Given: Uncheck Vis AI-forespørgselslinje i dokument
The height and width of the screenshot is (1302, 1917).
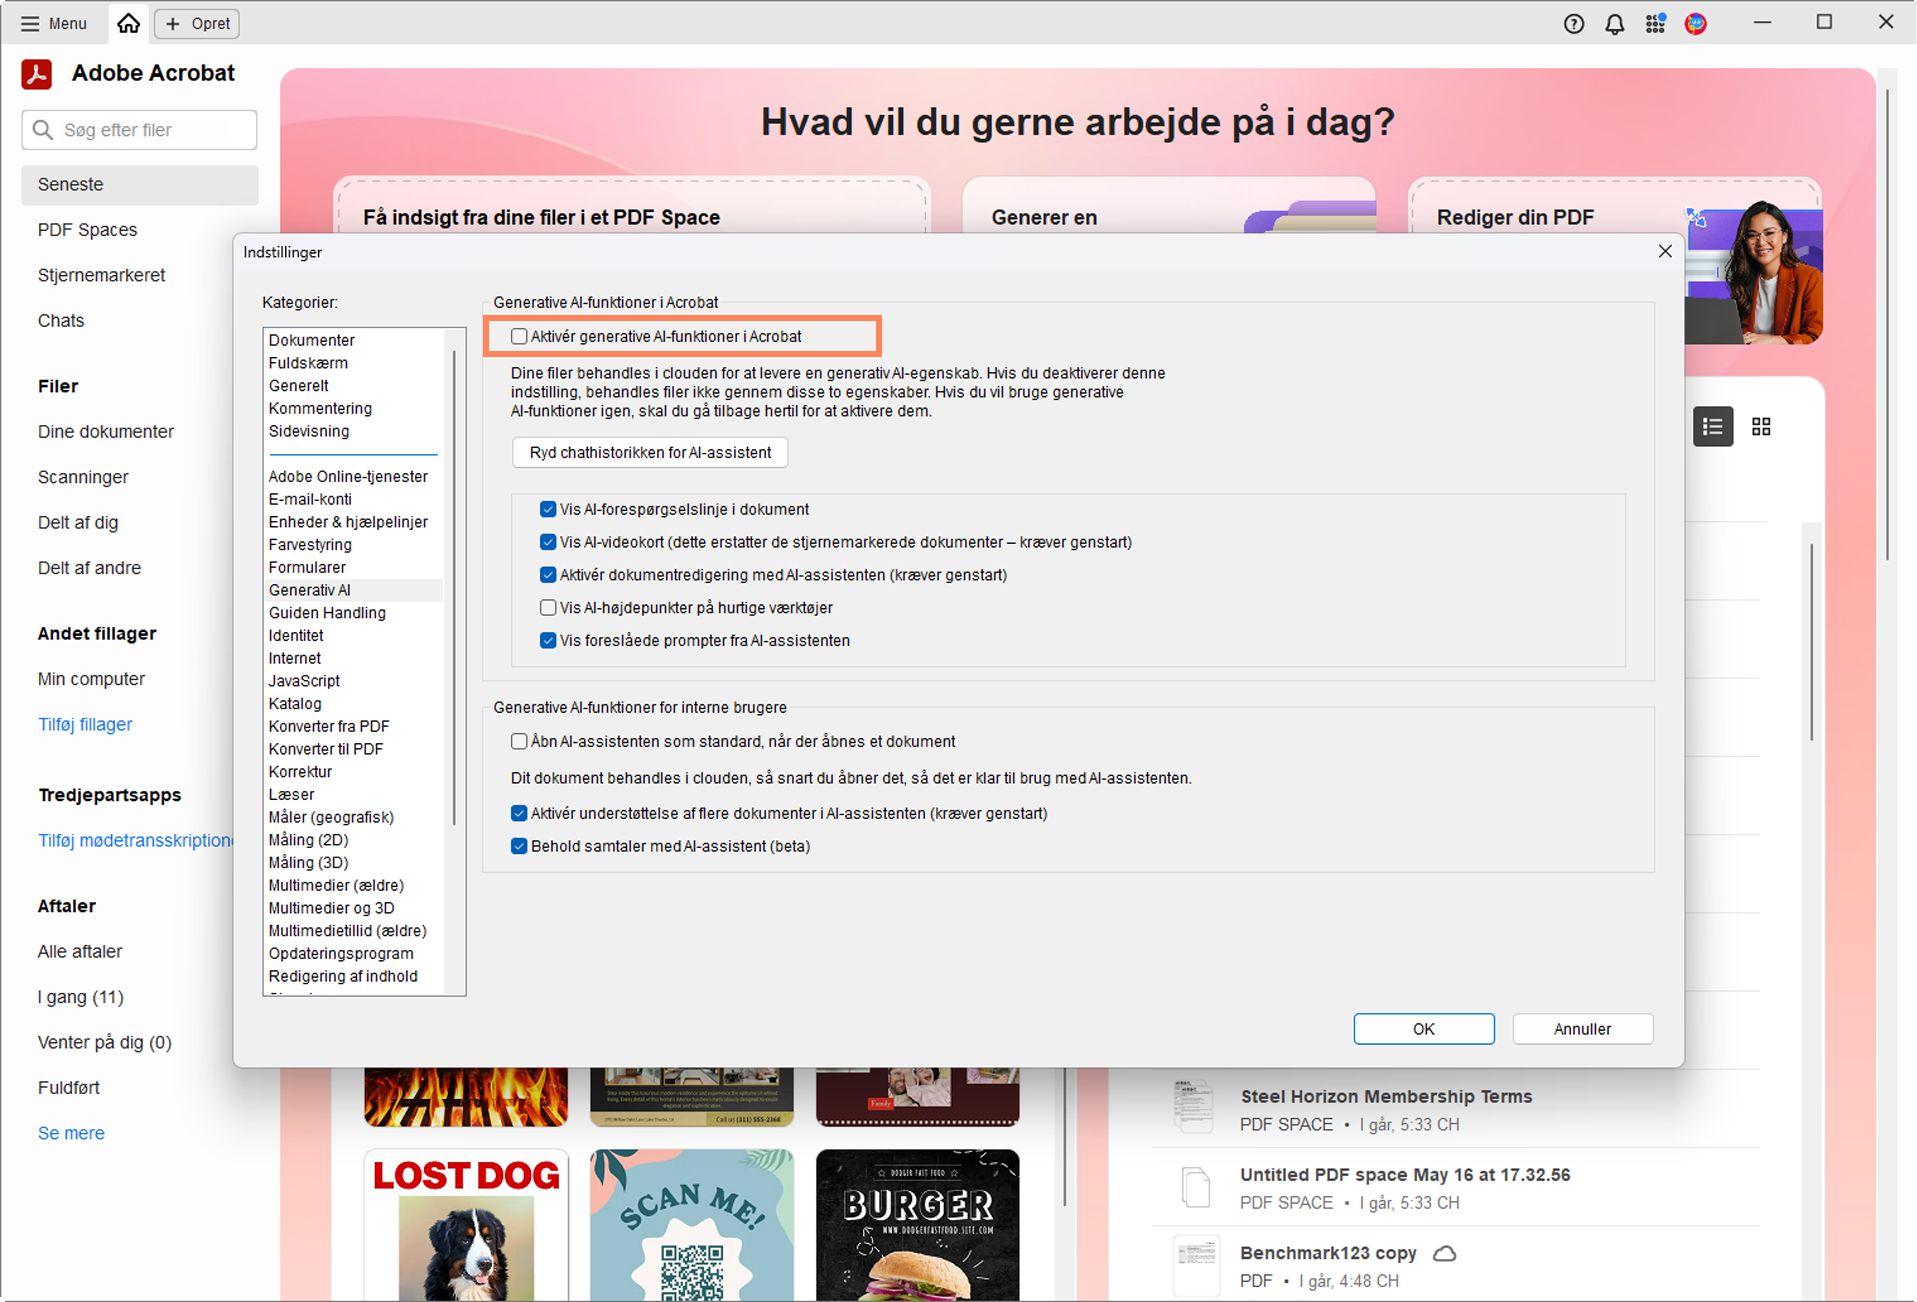Looking at the screenshot, I should pos(548,509).
